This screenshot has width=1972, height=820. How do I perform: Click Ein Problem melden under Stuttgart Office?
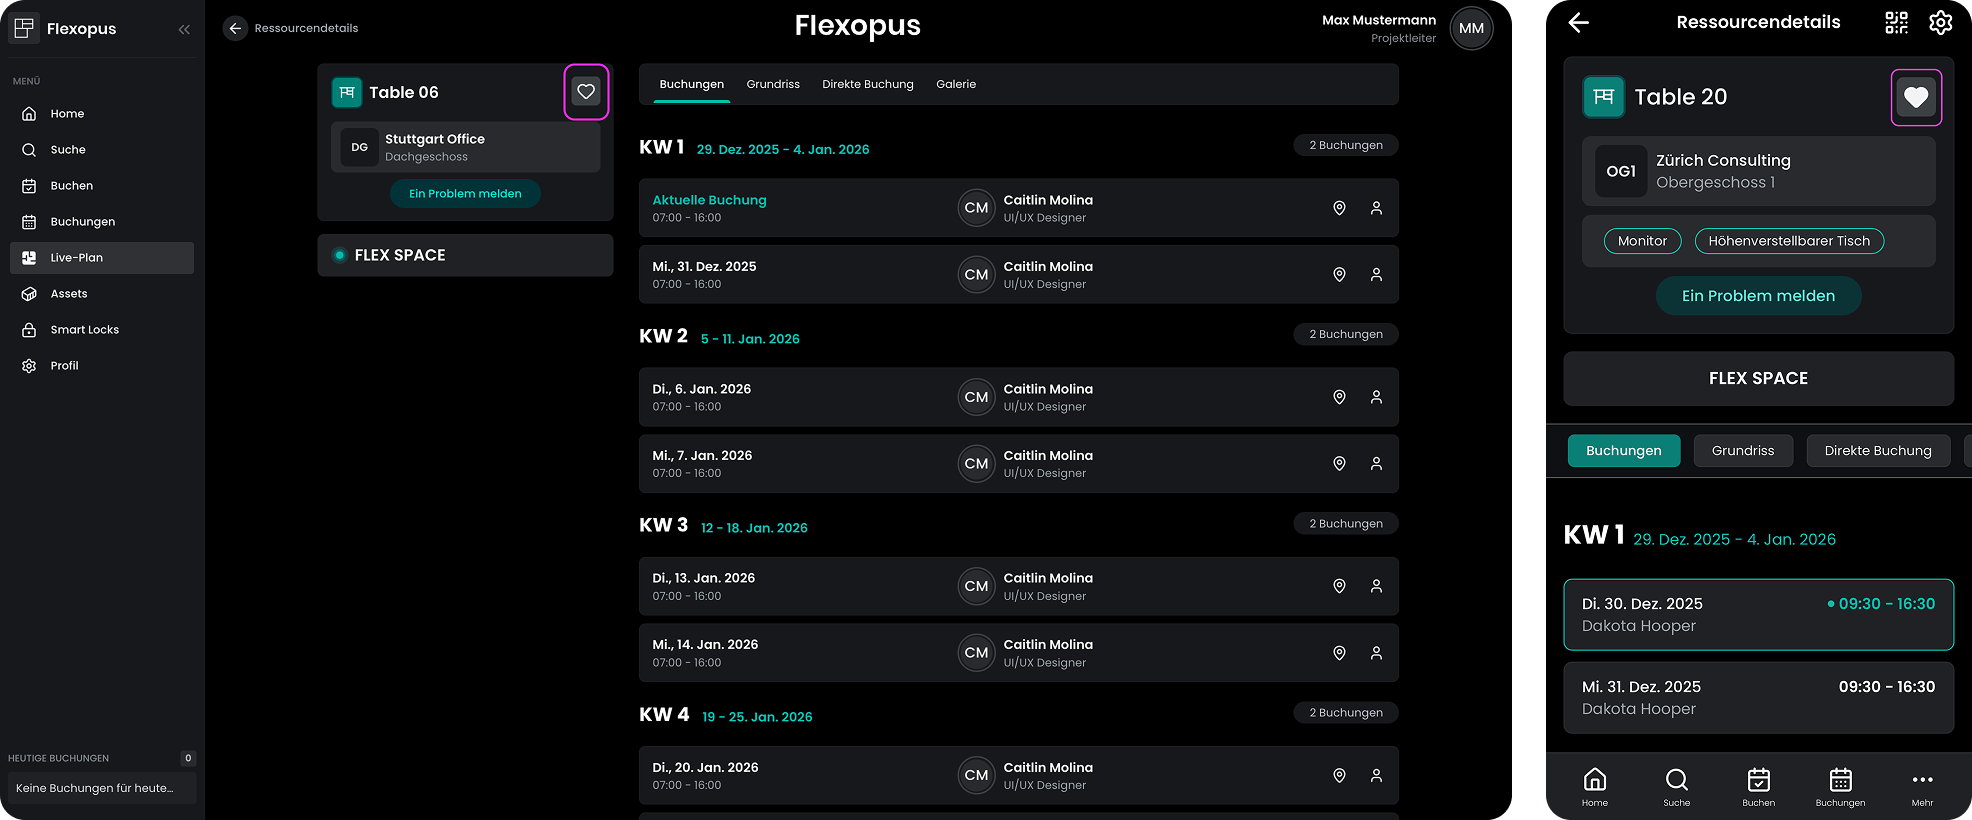[465, 194]
